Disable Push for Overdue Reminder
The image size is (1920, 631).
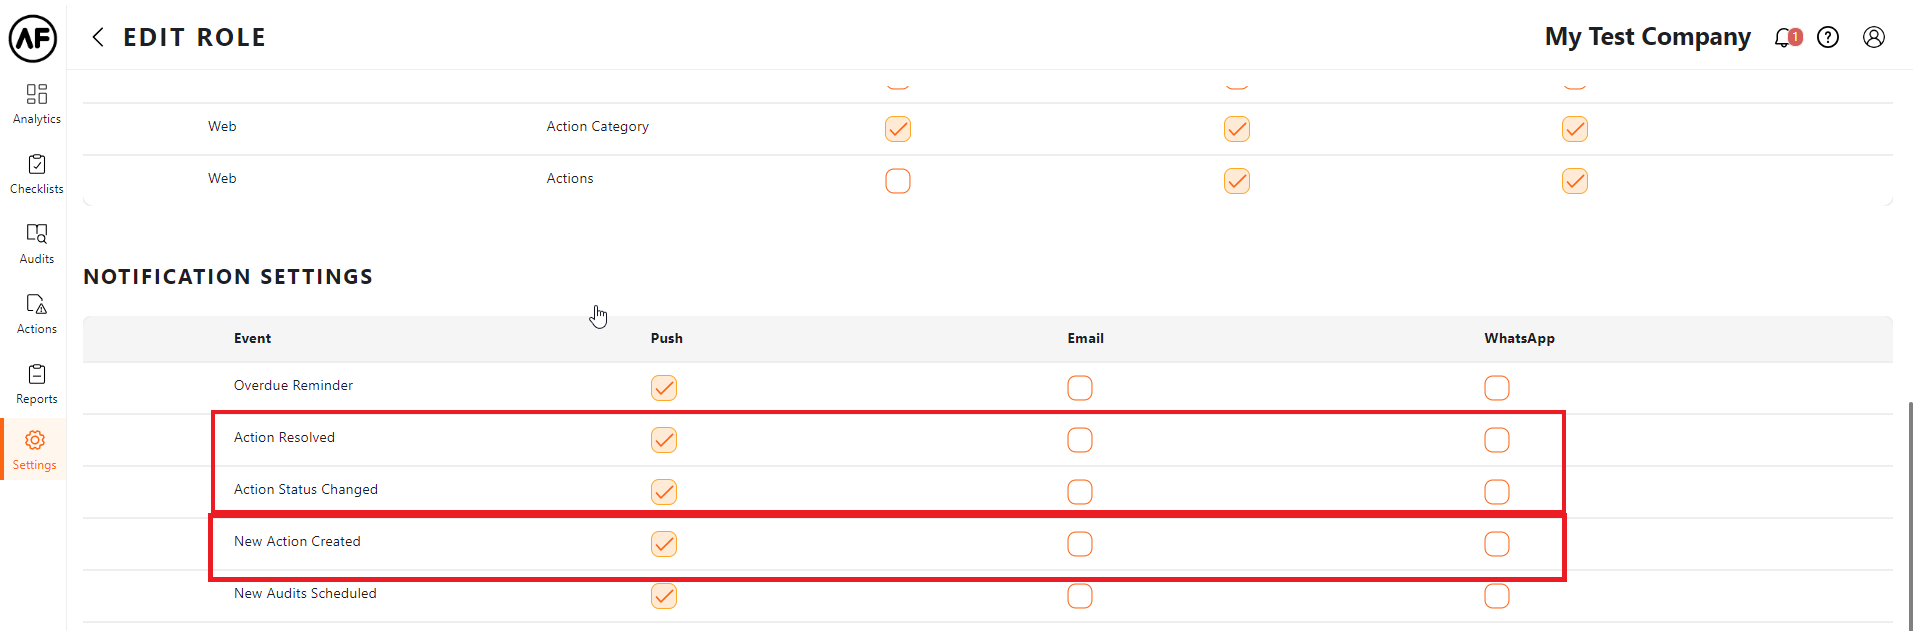coord(664,388)
